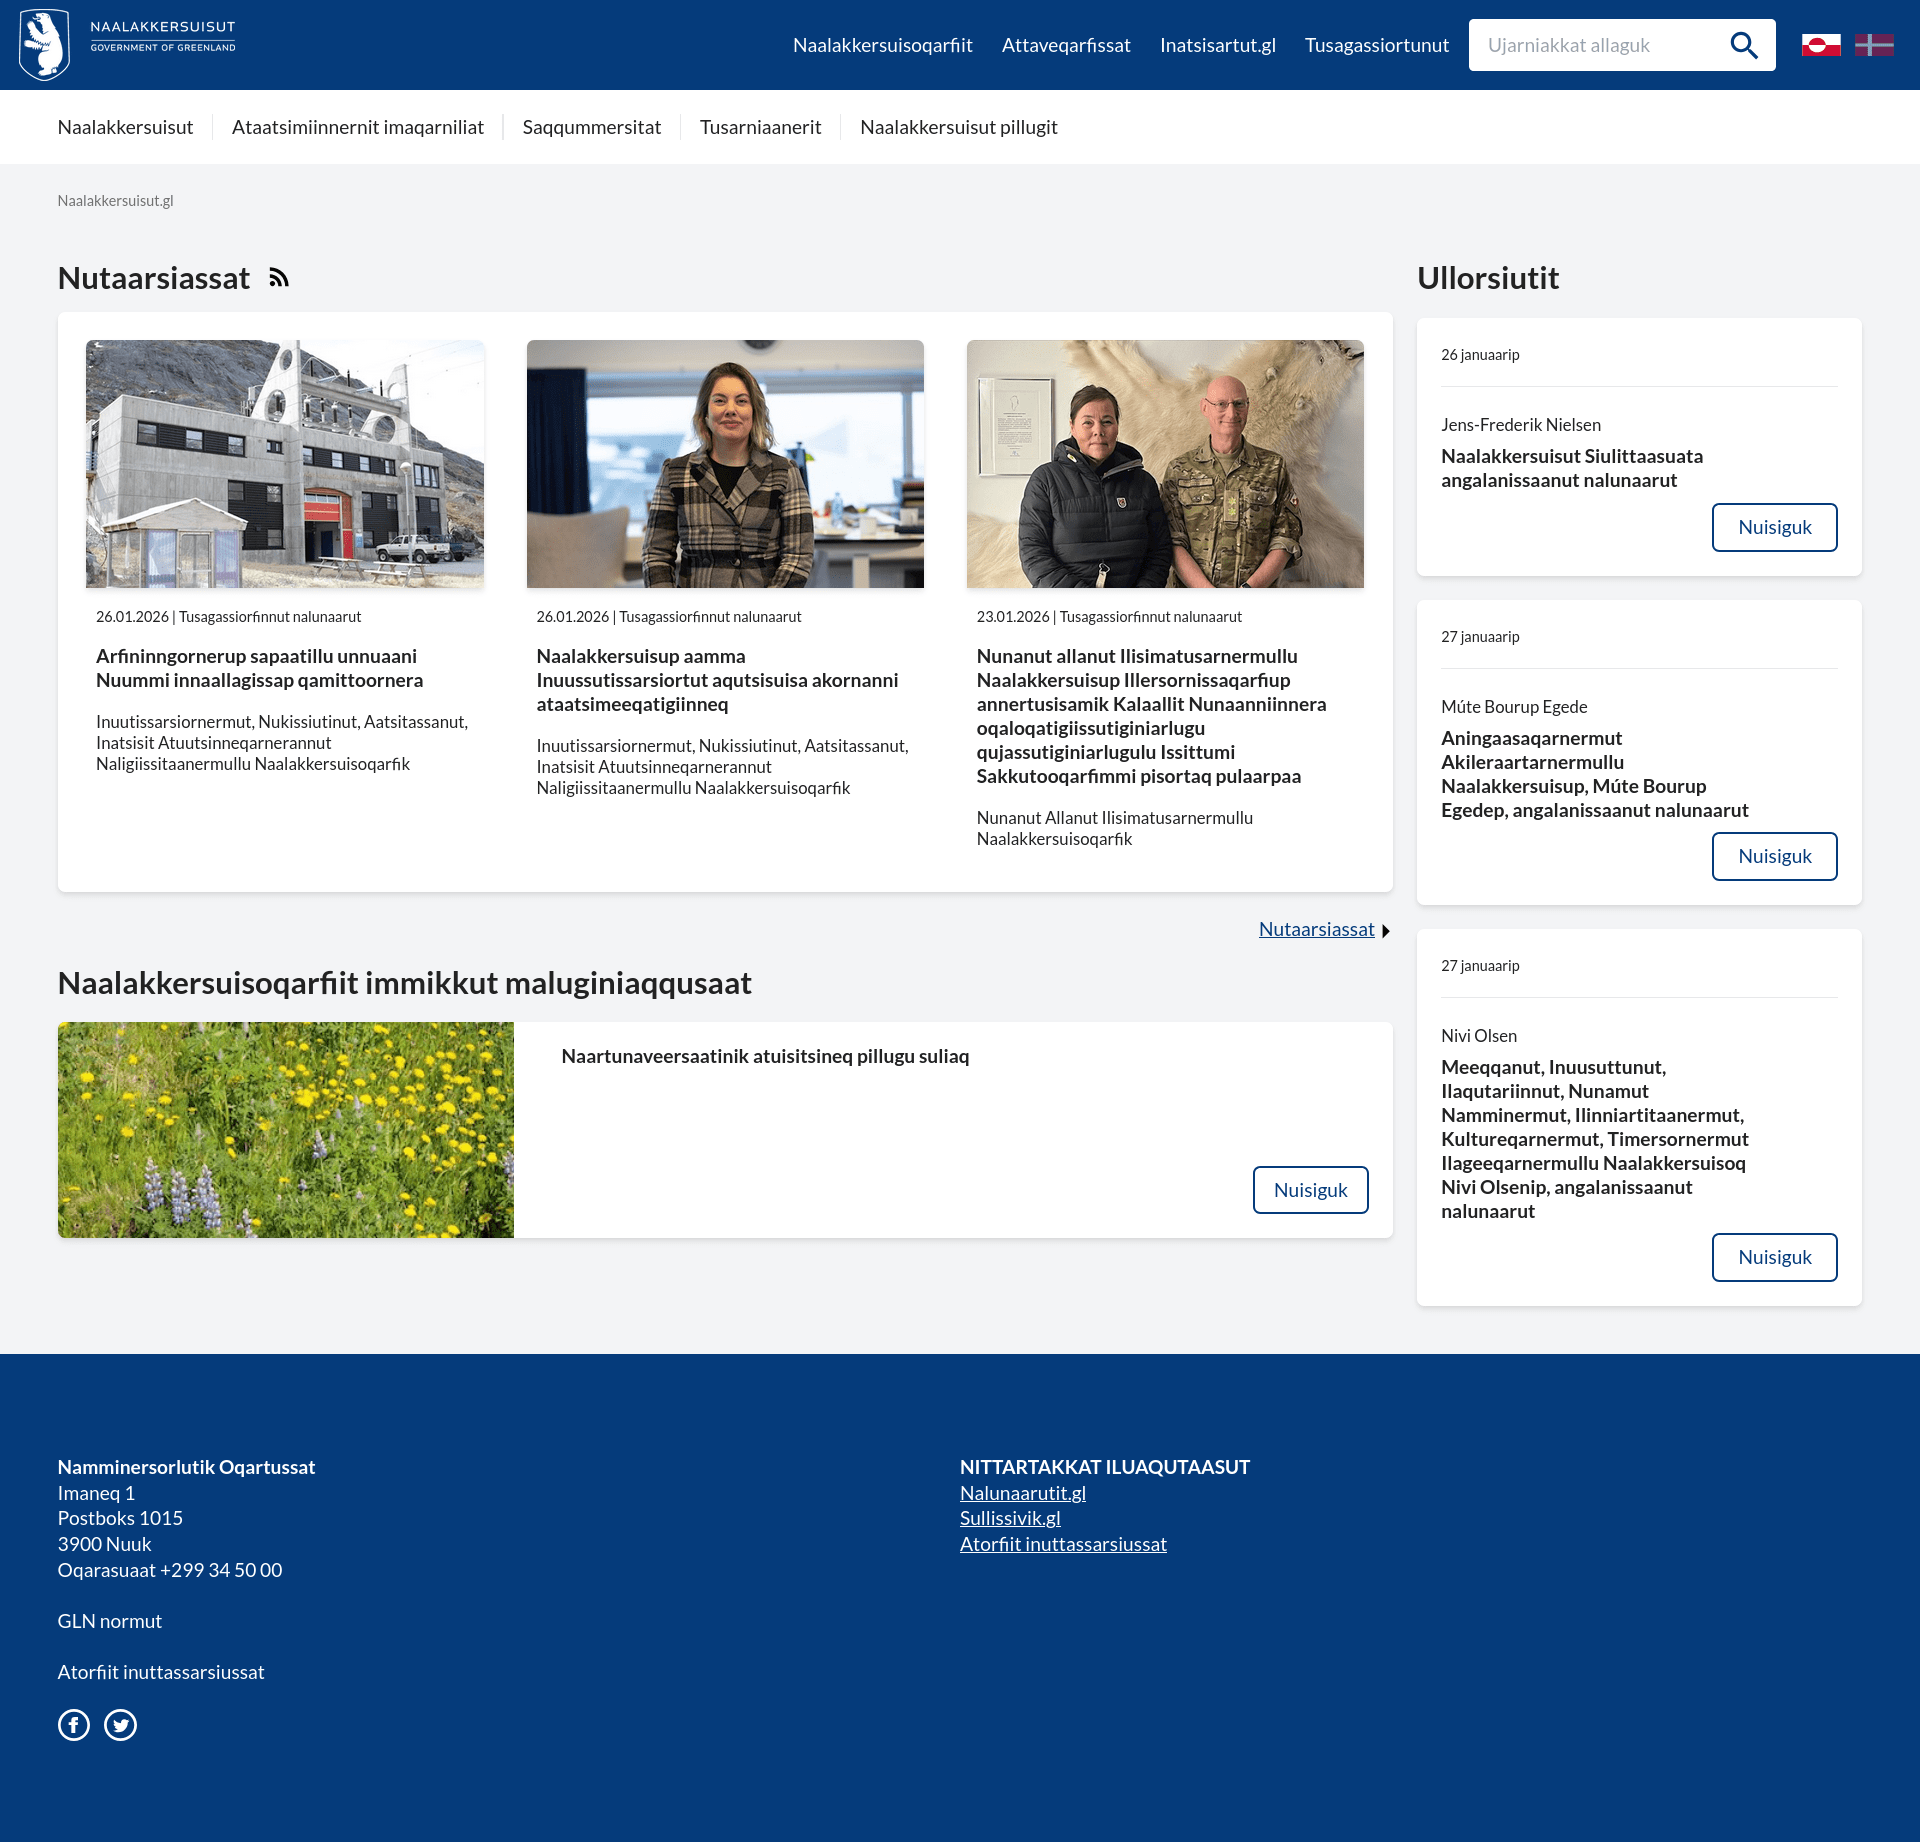
Task: Open the Nalunaarutit.gl footer link
Action: point(1022,1493)
